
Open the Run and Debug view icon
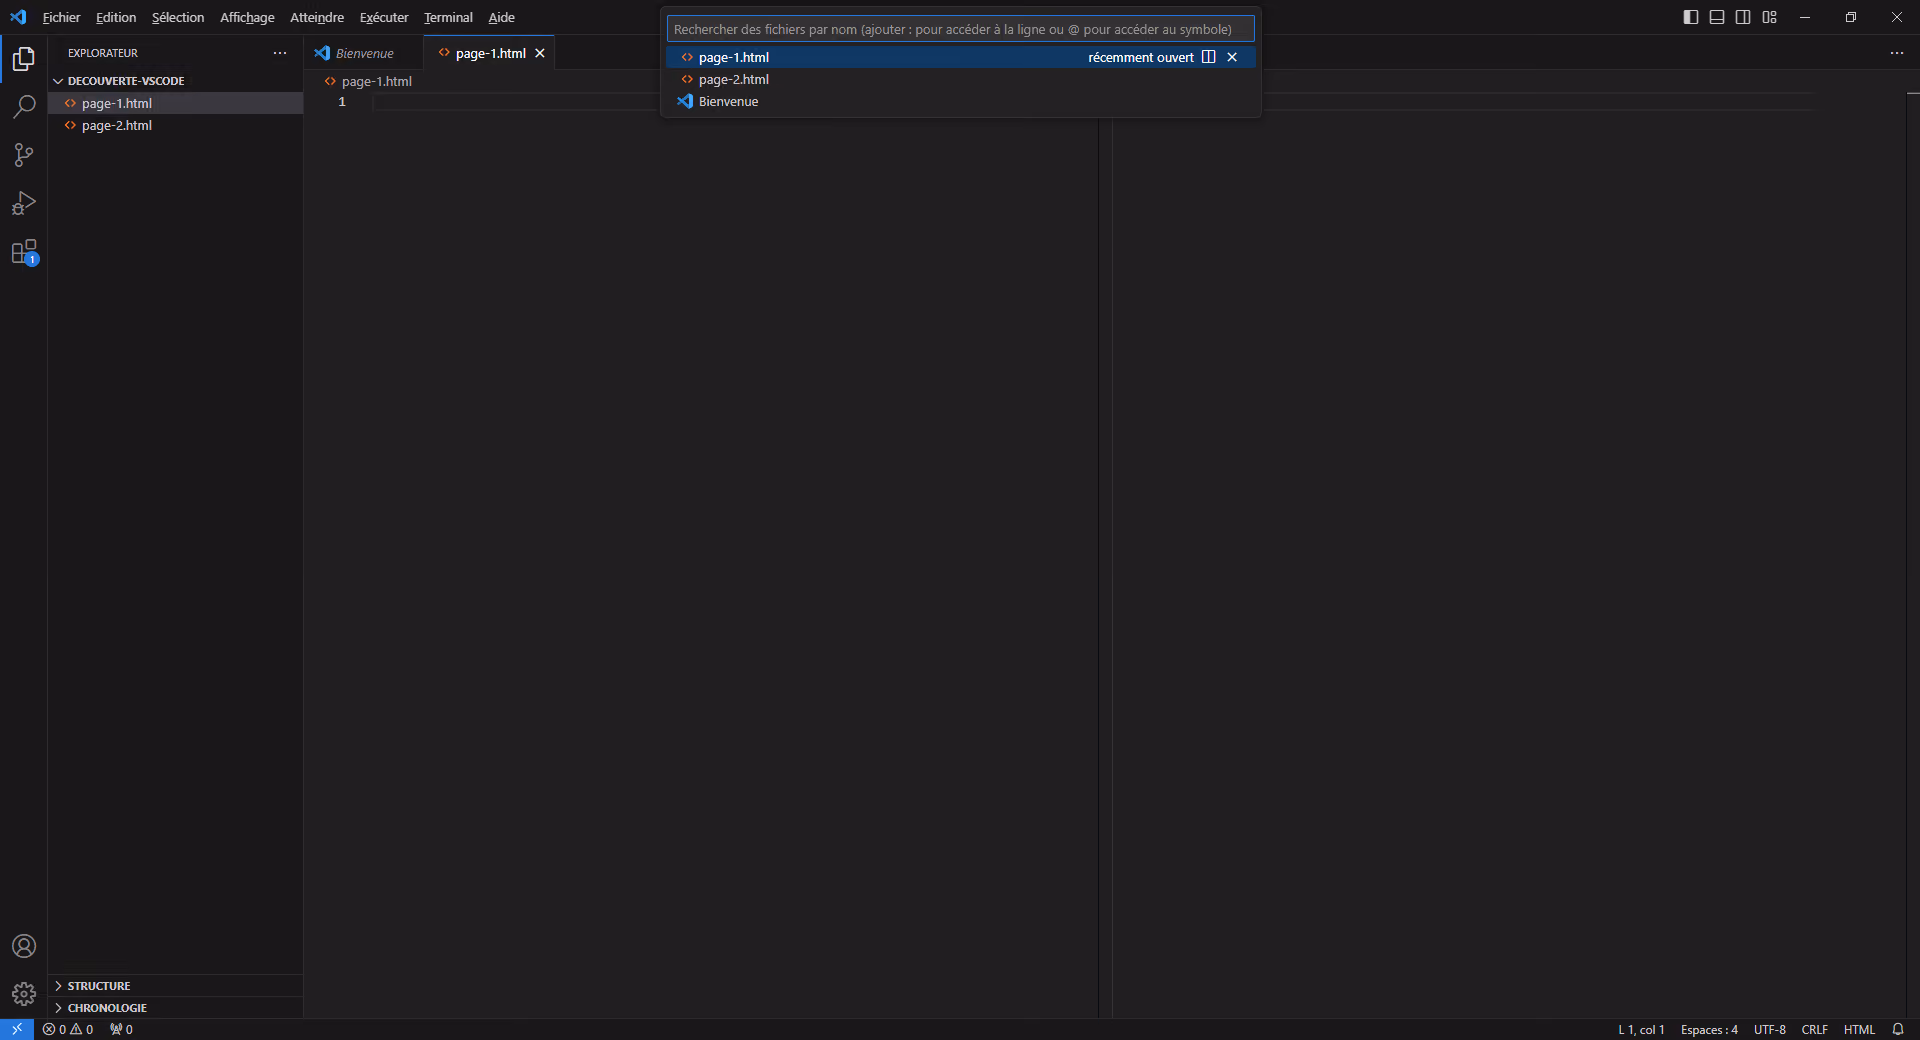coord(24,203)
